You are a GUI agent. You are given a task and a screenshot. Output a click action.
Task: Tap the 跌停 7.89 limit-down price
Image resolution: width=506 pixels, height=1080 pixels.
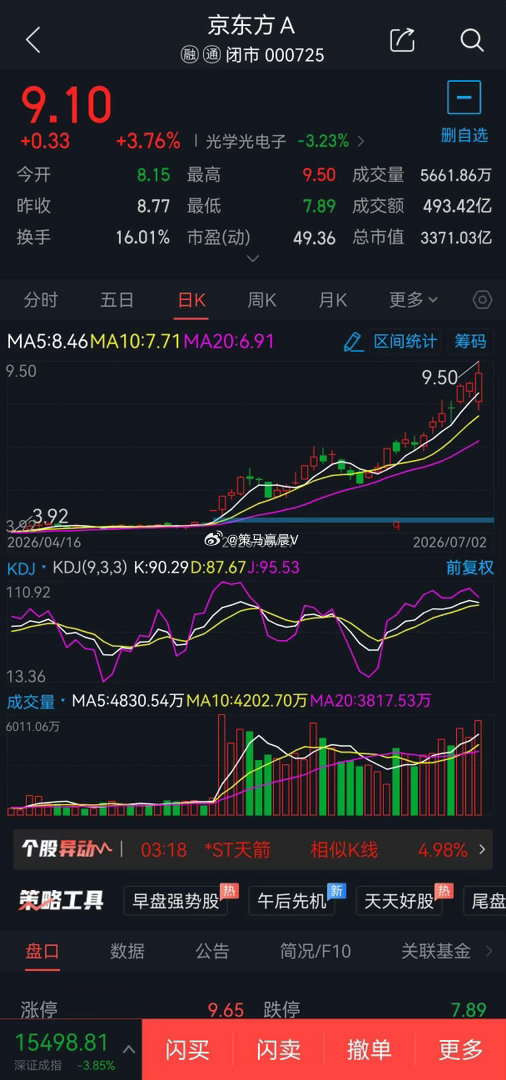click(469, 1010)
